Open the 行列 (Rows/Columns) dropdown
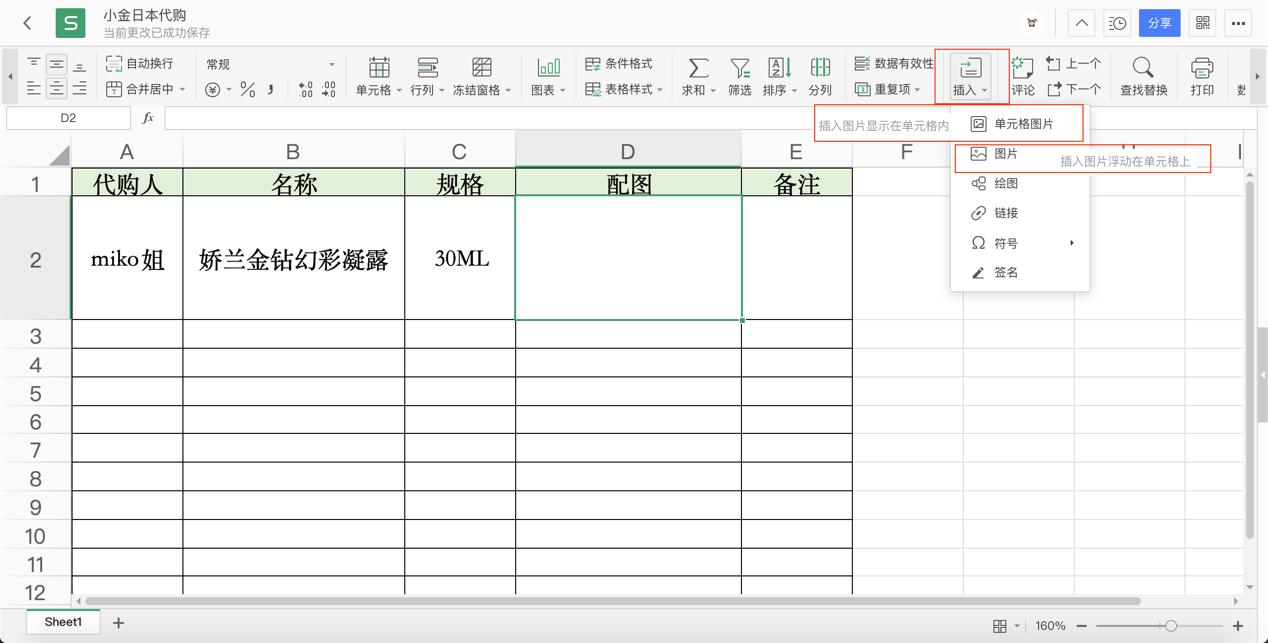Image resolution: width=1268 pixels, height=643 pixels. (428, 76)
